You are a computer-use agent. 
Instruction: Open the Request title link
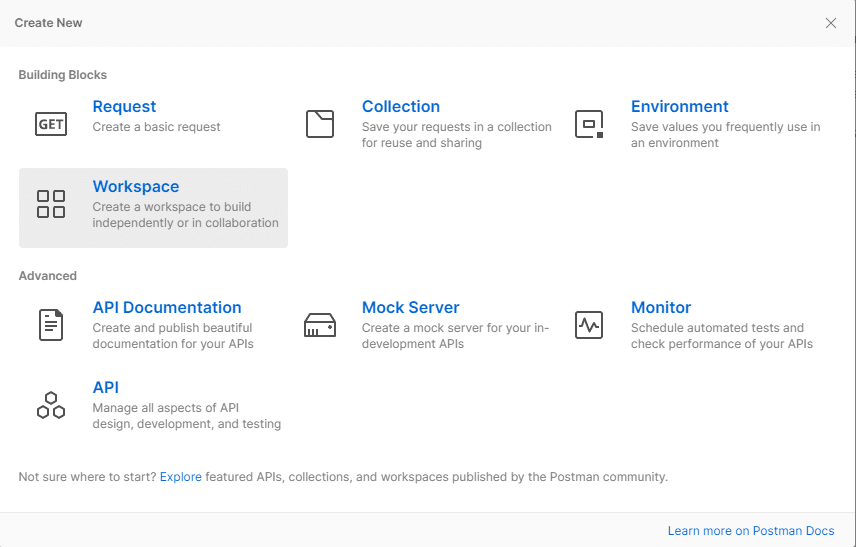pyautogui.click(x=124, y=107)
